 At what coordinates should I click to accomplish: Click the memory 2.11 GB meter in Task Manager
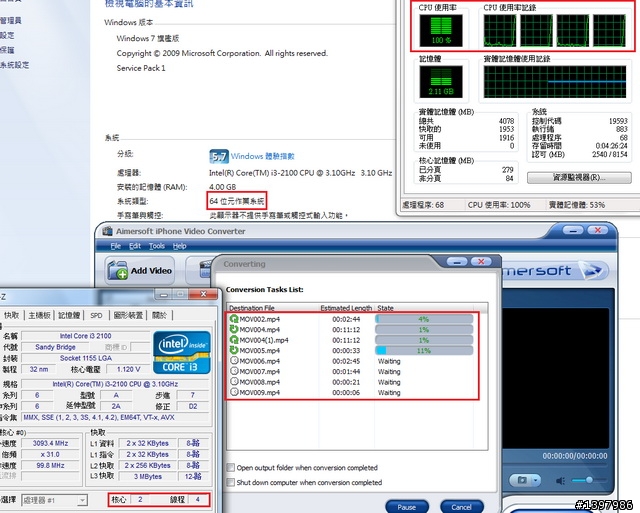[x=441, y=81]
